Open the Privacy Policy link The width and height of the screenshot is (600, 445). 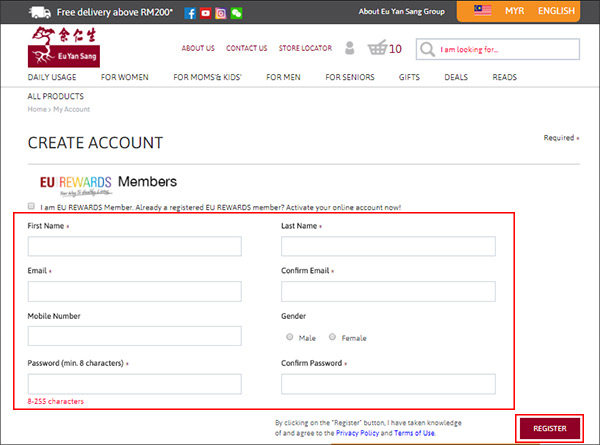357,433
